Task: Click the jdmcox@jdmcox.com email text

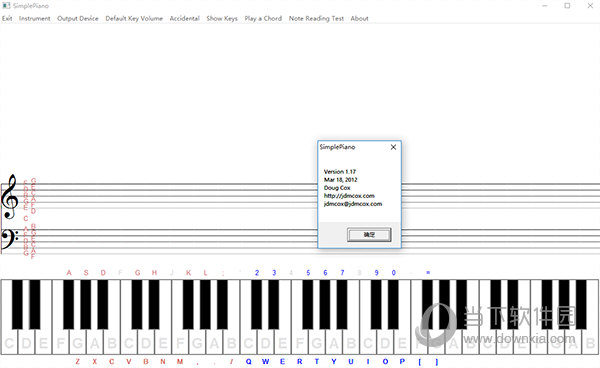Action: tap(353, 204)
